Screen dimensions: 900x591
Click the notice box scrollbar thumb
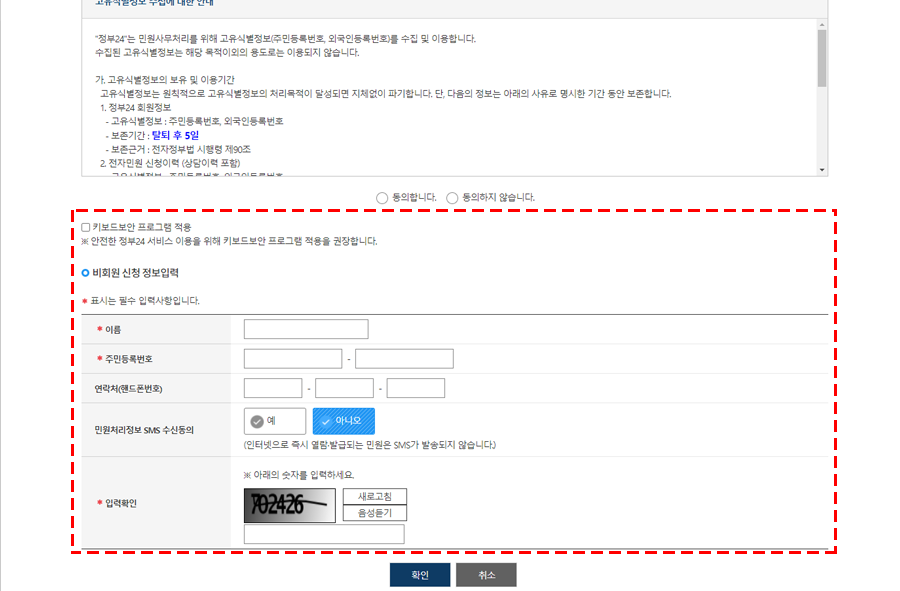822,58
